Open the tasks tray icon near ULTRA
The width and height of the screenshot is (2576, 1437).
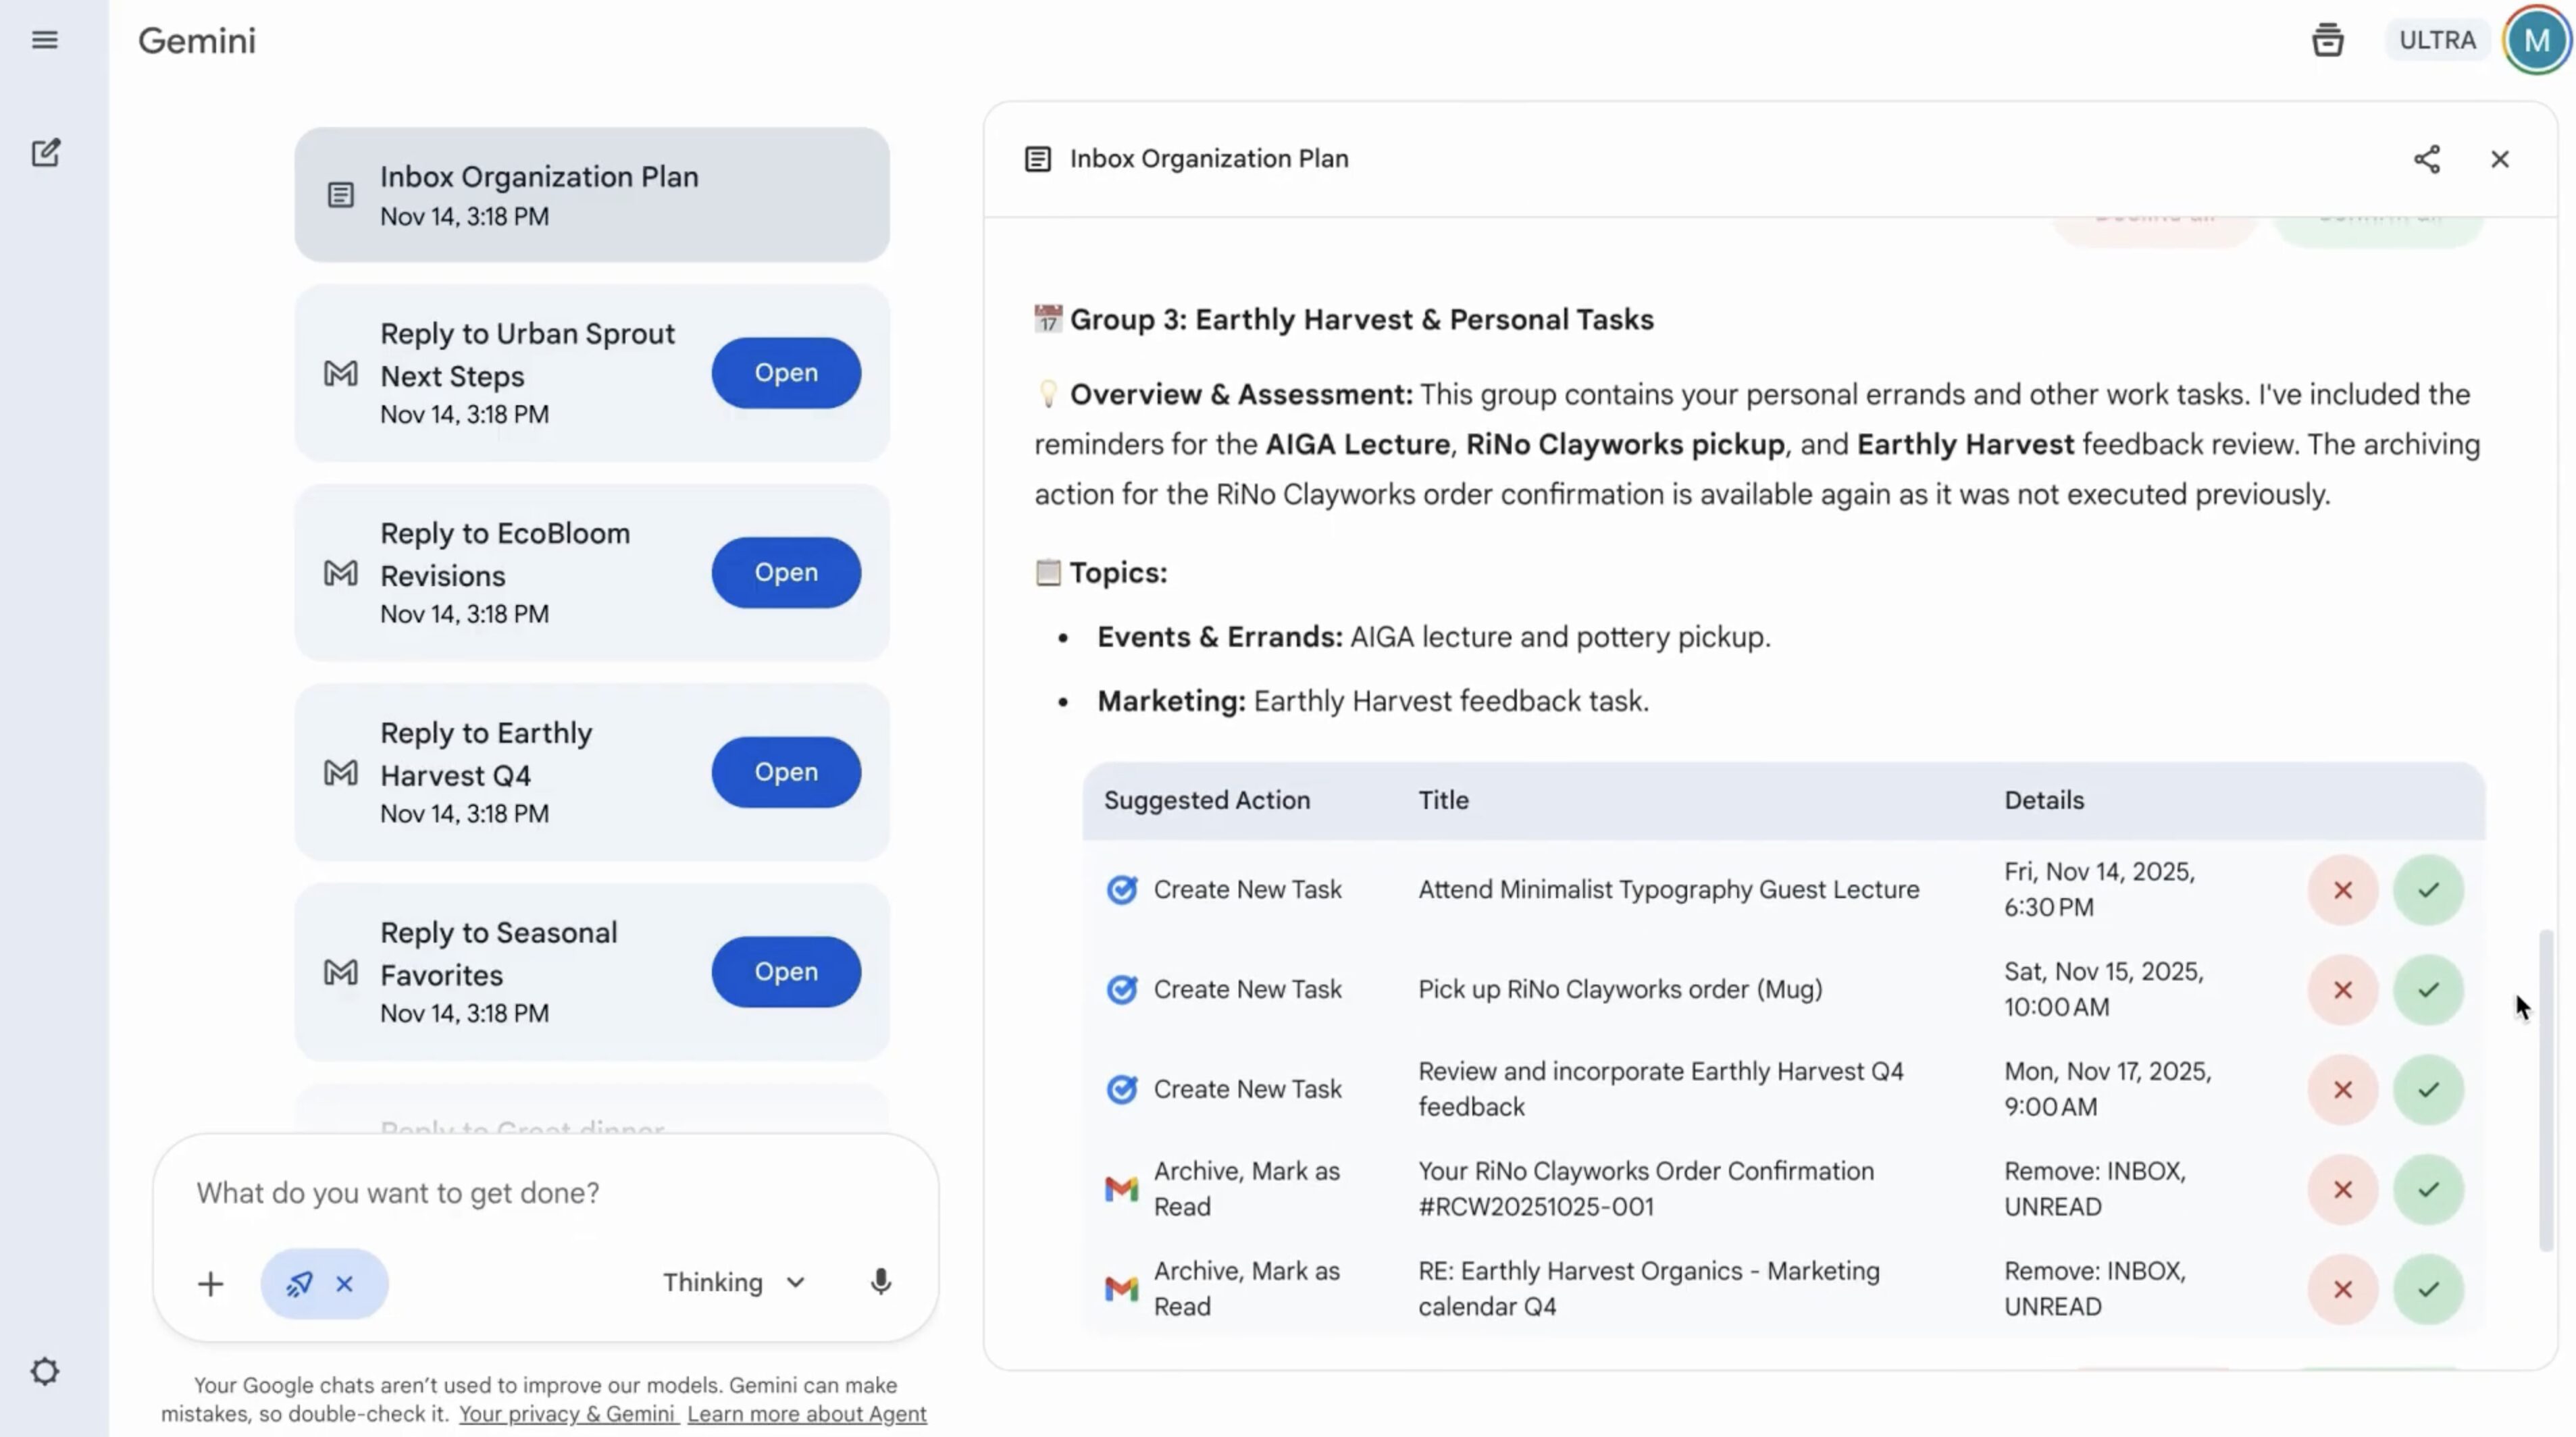(x=2327, y=40)
